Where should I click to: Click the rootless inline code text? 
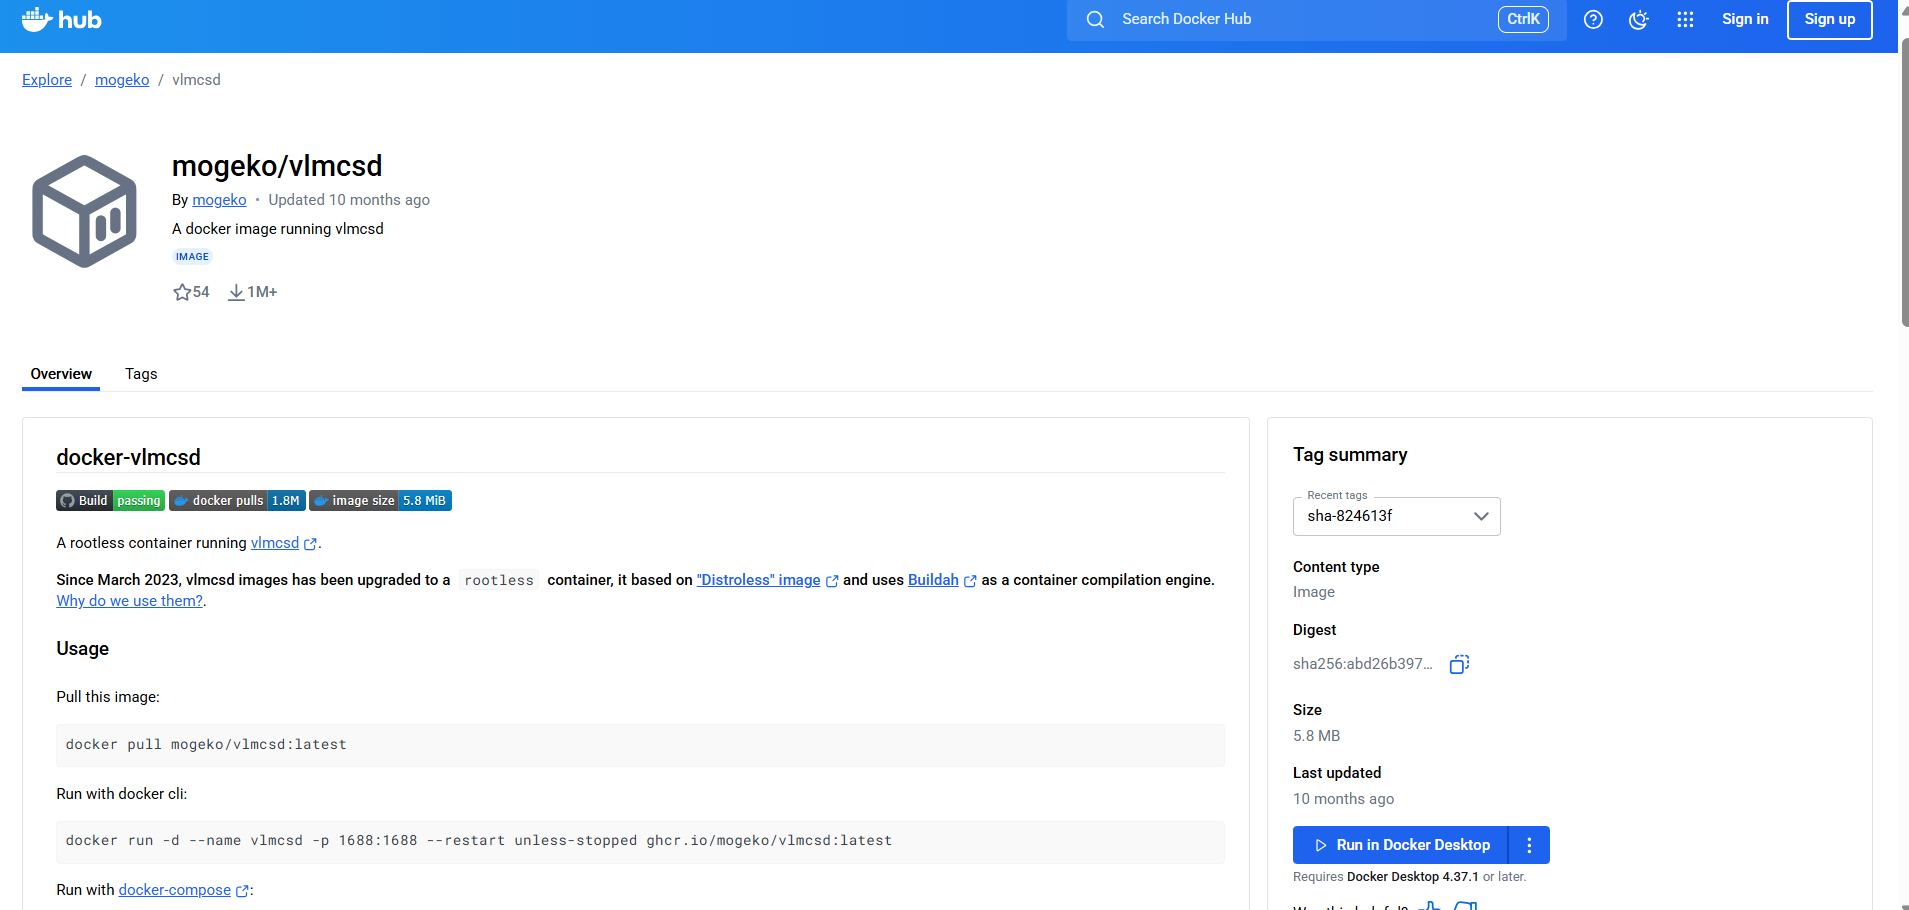click(499, 580)
